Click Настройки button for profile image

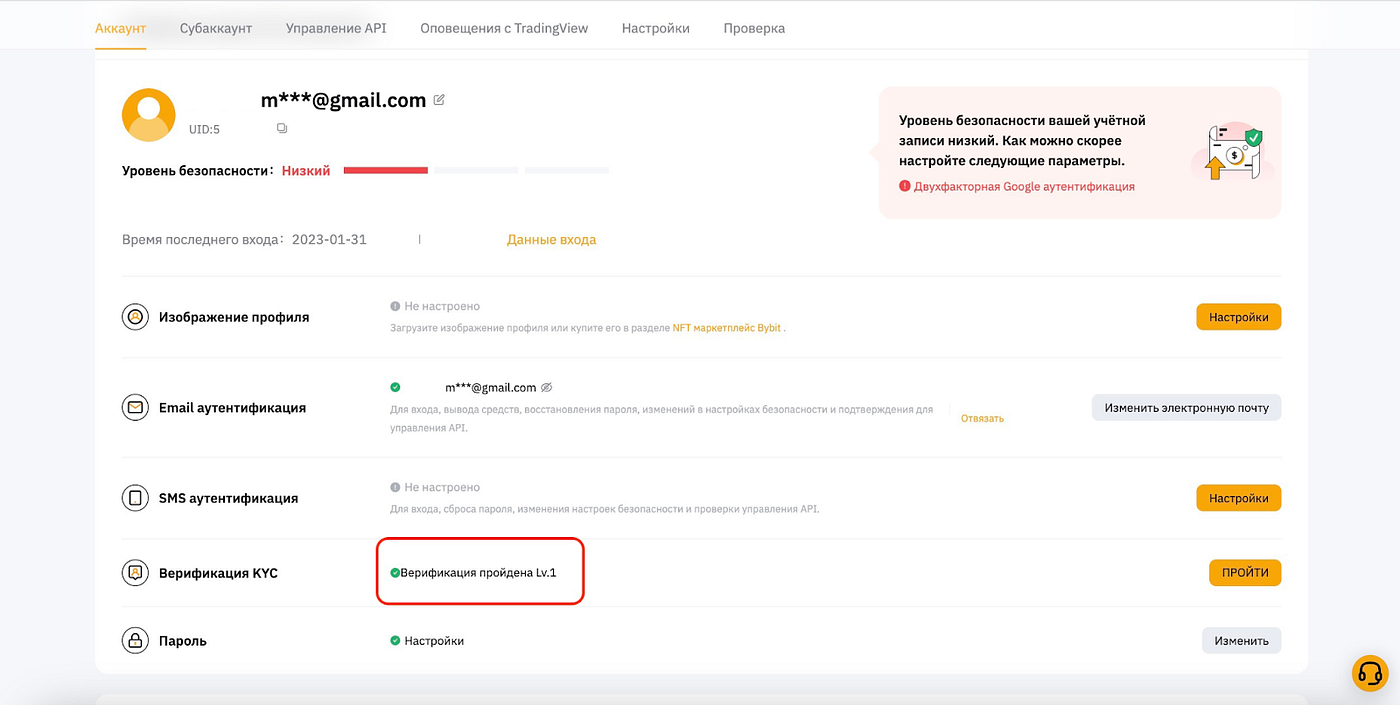click(1239, 317)
